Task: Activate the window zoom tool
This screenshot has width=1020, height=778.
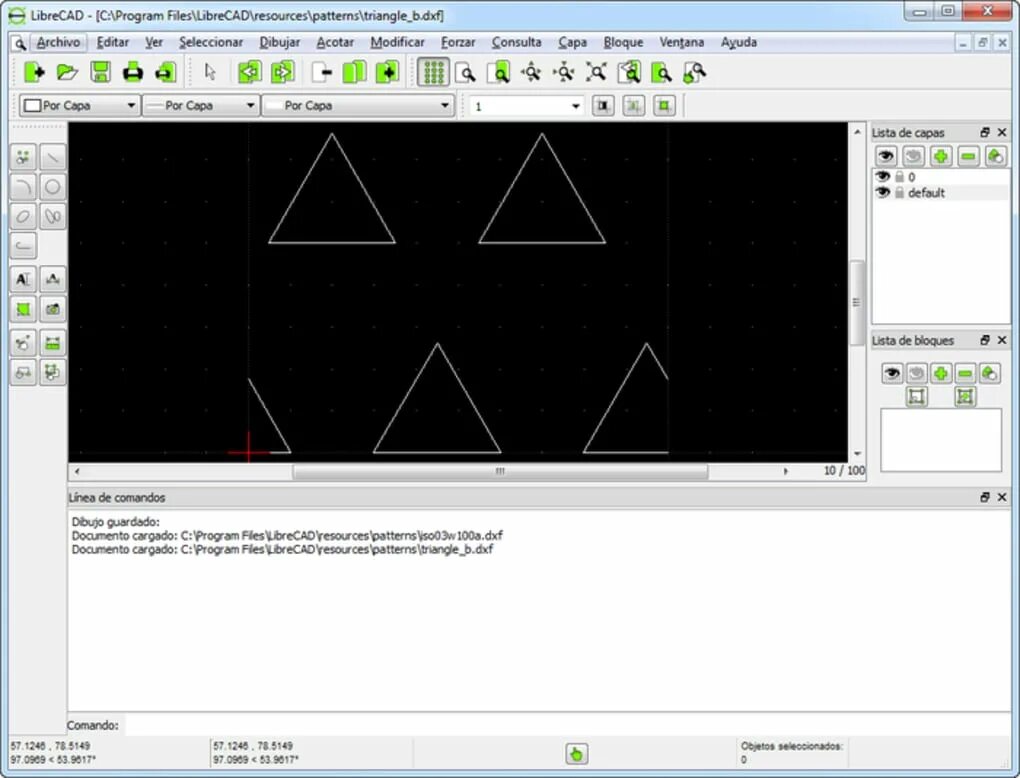Action: click(662, 72)
